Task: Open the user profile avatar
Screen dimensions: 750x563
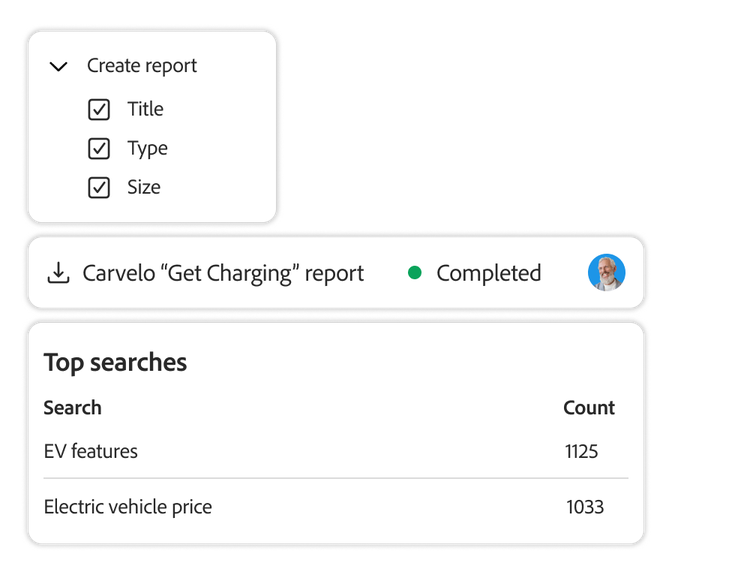Action: [x=606, y=272]
